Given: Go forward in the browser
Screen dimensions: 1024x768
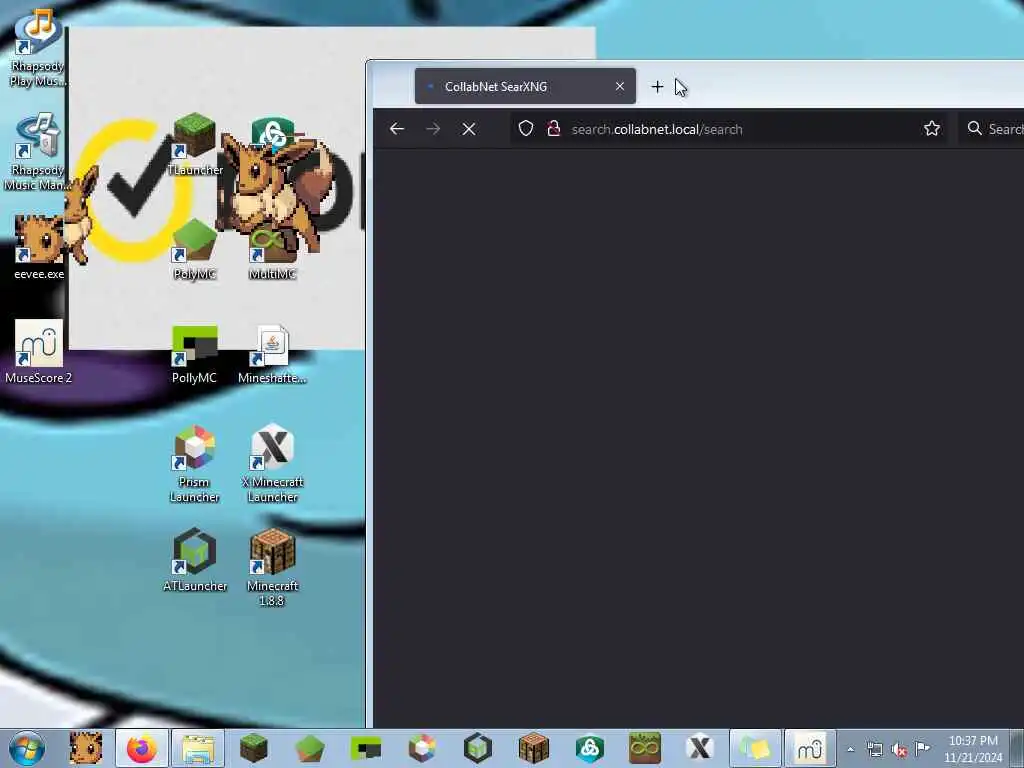Looking at the screenshot, I should point(433,129).
